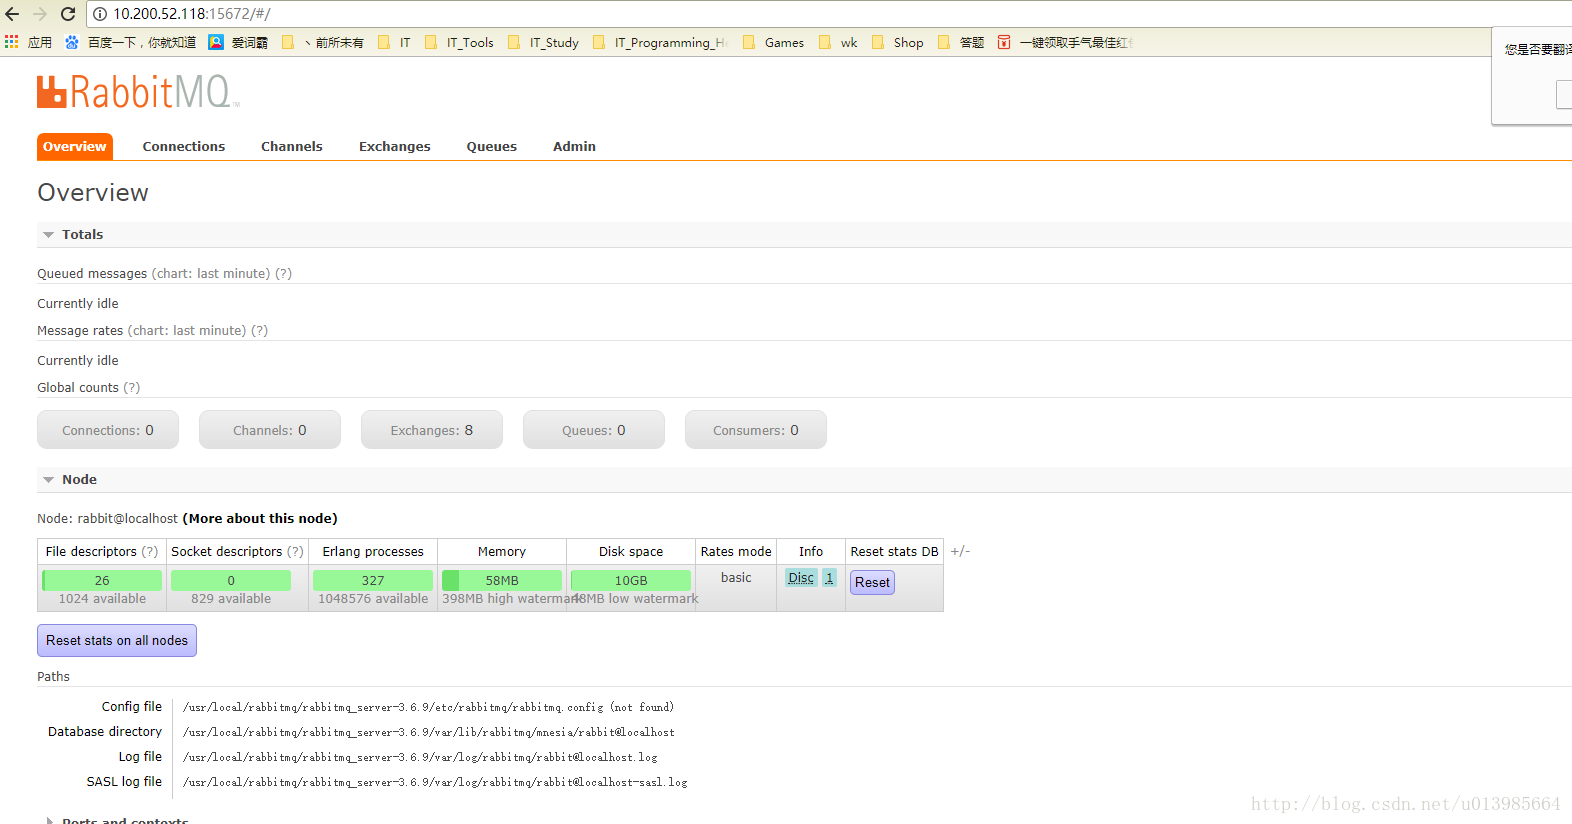The height and width of the screenshot is (824, 1572).
Task: Toggle table columns with +/- link
Action: click(x=960, y=551)
